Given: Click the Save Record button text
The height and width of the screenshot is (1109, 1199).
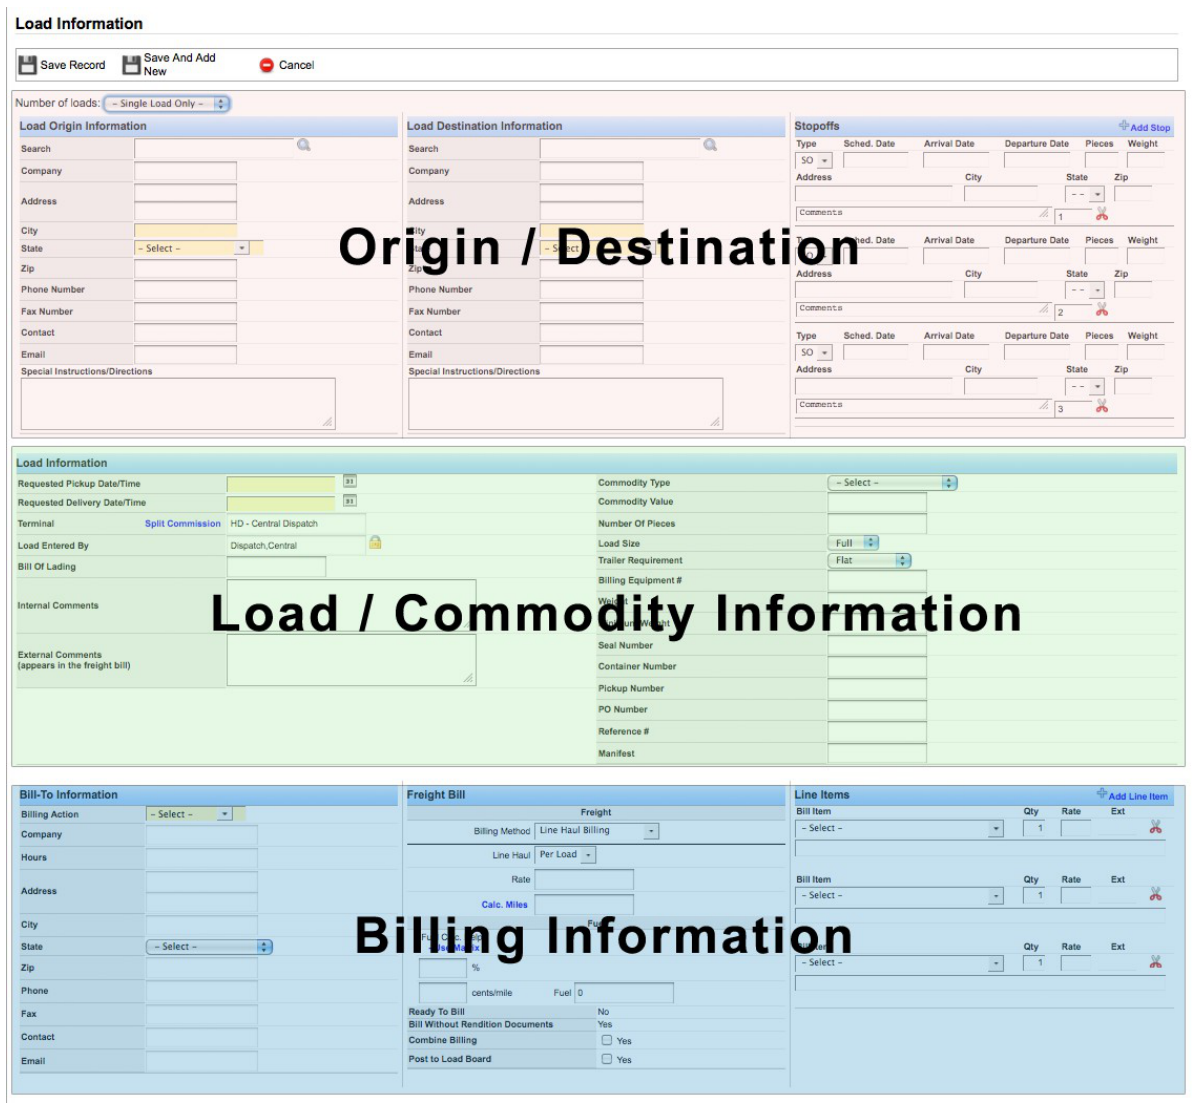Looking at the screenshot, I should coord(73,65).
